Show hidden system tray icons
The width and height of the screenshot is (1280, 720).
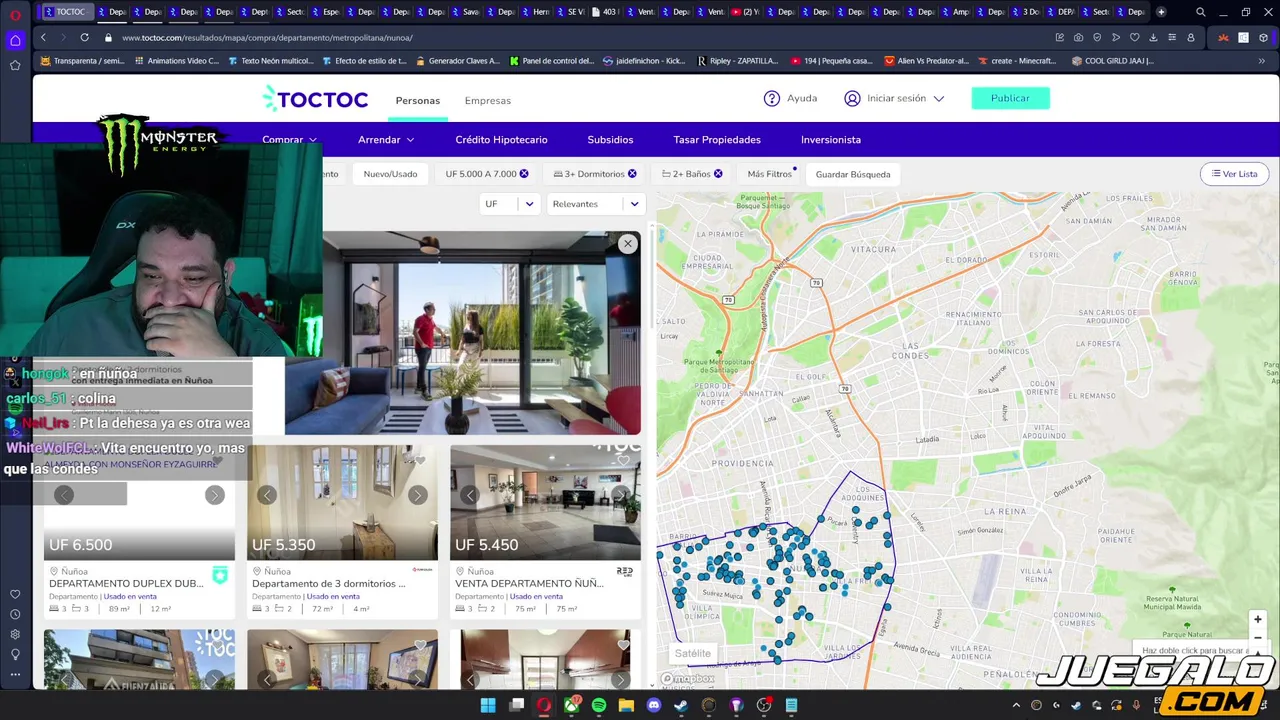pos(1016,706)
